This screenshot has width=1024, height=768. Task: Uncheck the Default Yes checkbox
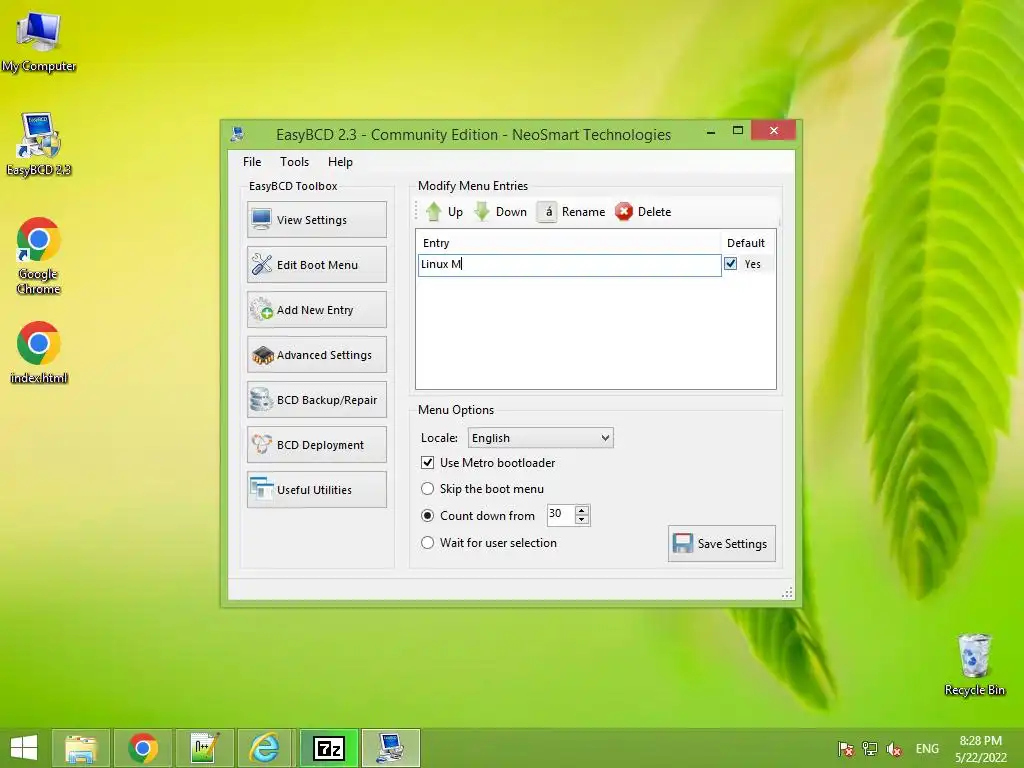point(731,264)
